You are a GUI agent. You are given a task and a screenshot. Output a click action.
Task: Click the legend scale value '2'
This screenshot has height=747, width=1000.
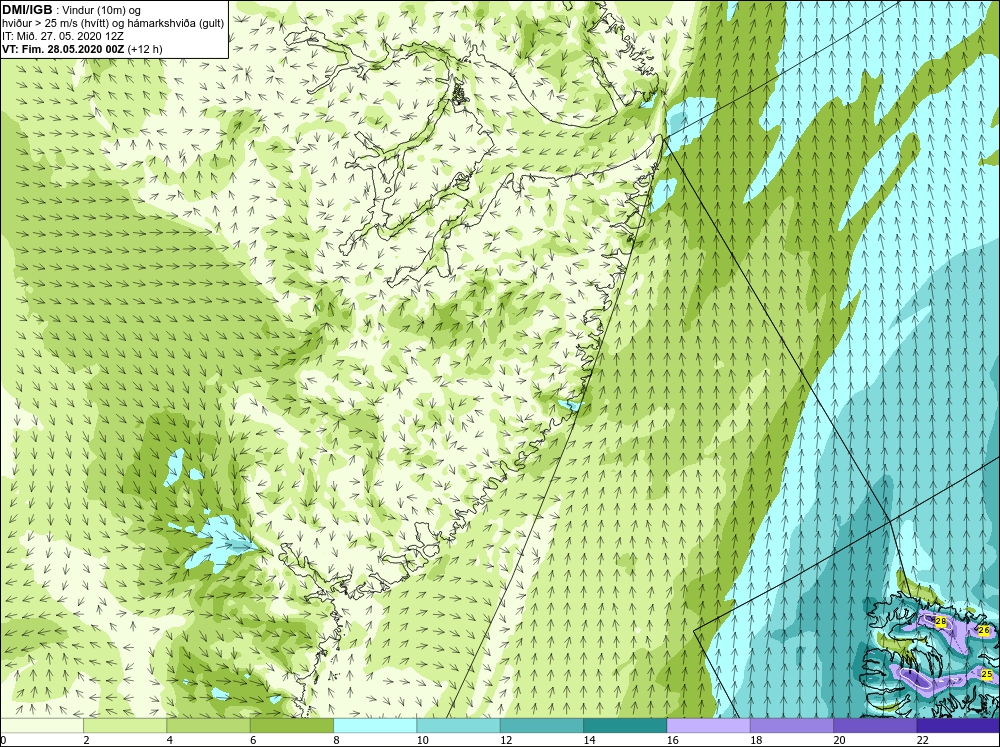point(85,740)
